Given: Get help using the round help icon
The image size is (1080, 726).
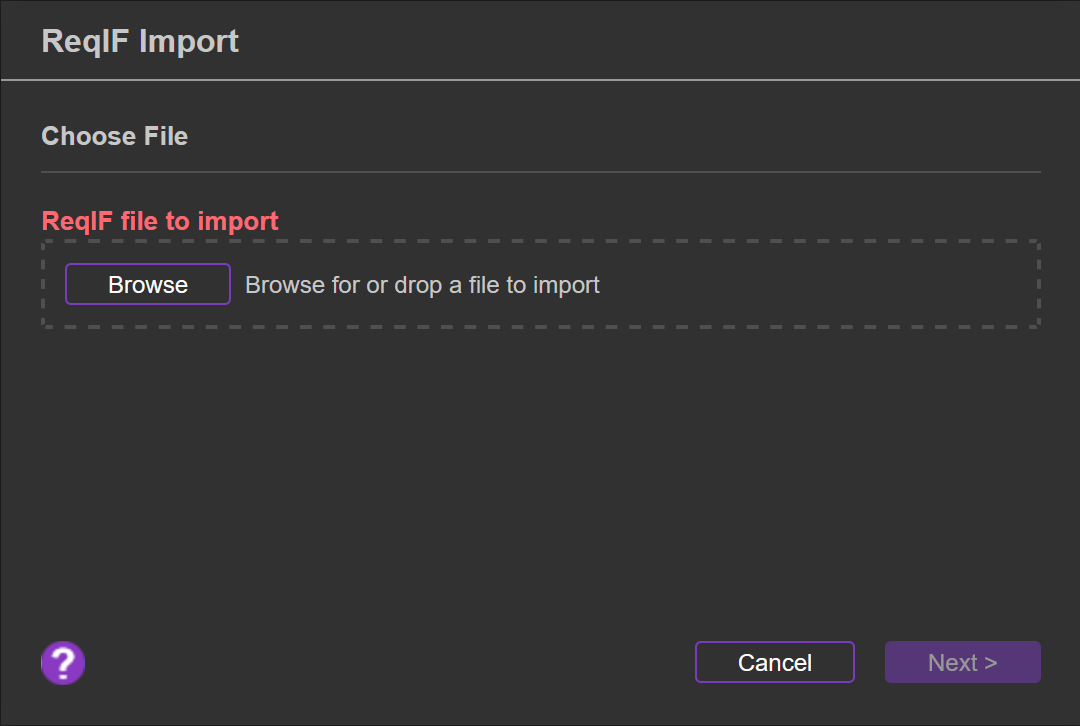Looking at the screenshot, I should [x=63, y=662].
